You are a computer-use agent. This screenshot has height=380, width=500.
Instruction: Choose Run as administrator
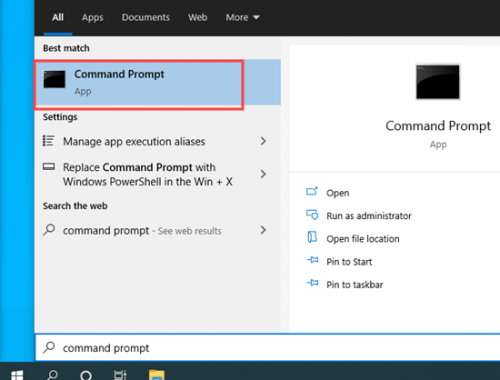pyautogui.click(x=369, y=216)
